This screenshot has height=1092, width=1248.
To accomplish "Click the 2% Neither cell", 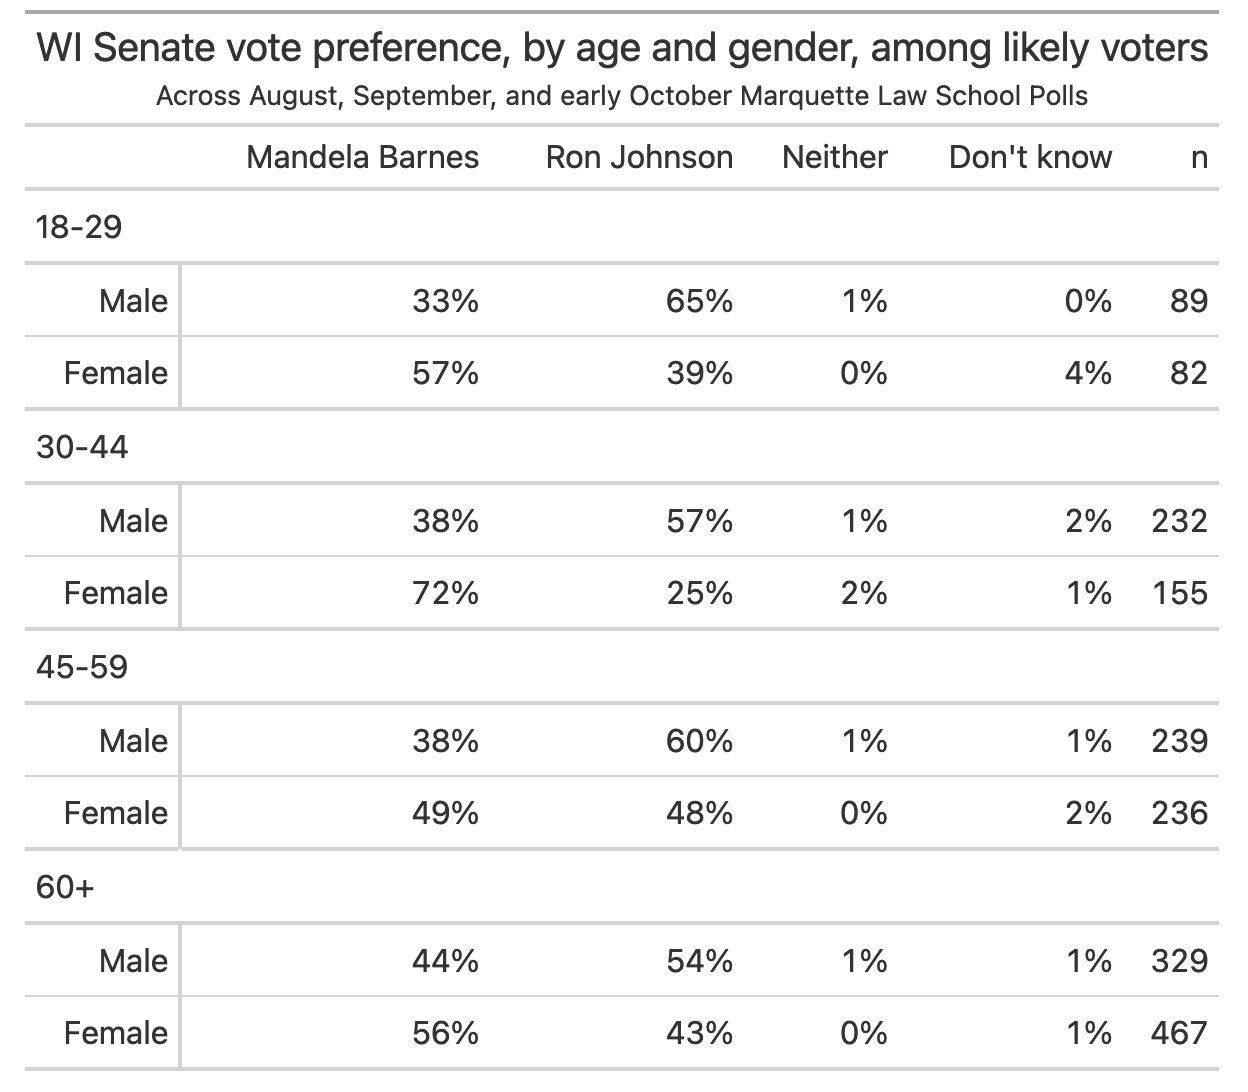I will 864,593.
